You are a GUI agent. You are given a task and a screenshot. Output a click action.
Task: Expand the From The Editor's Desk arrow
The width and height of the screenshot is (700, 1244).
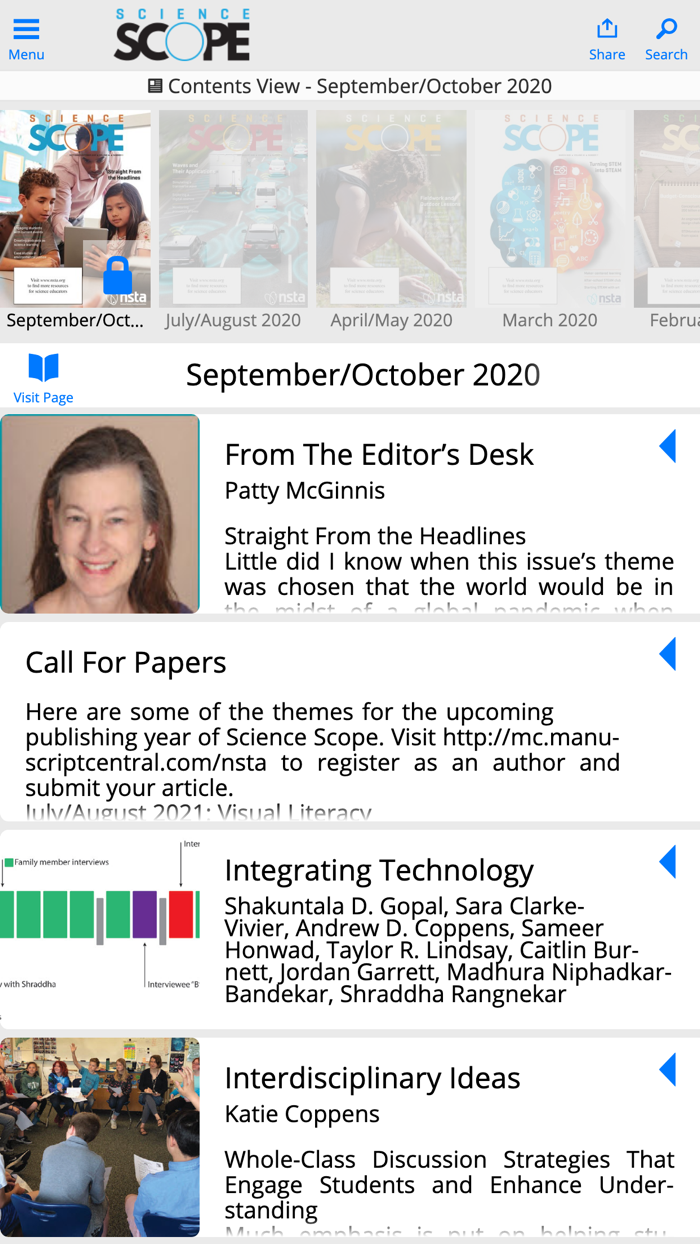[667, 446]
